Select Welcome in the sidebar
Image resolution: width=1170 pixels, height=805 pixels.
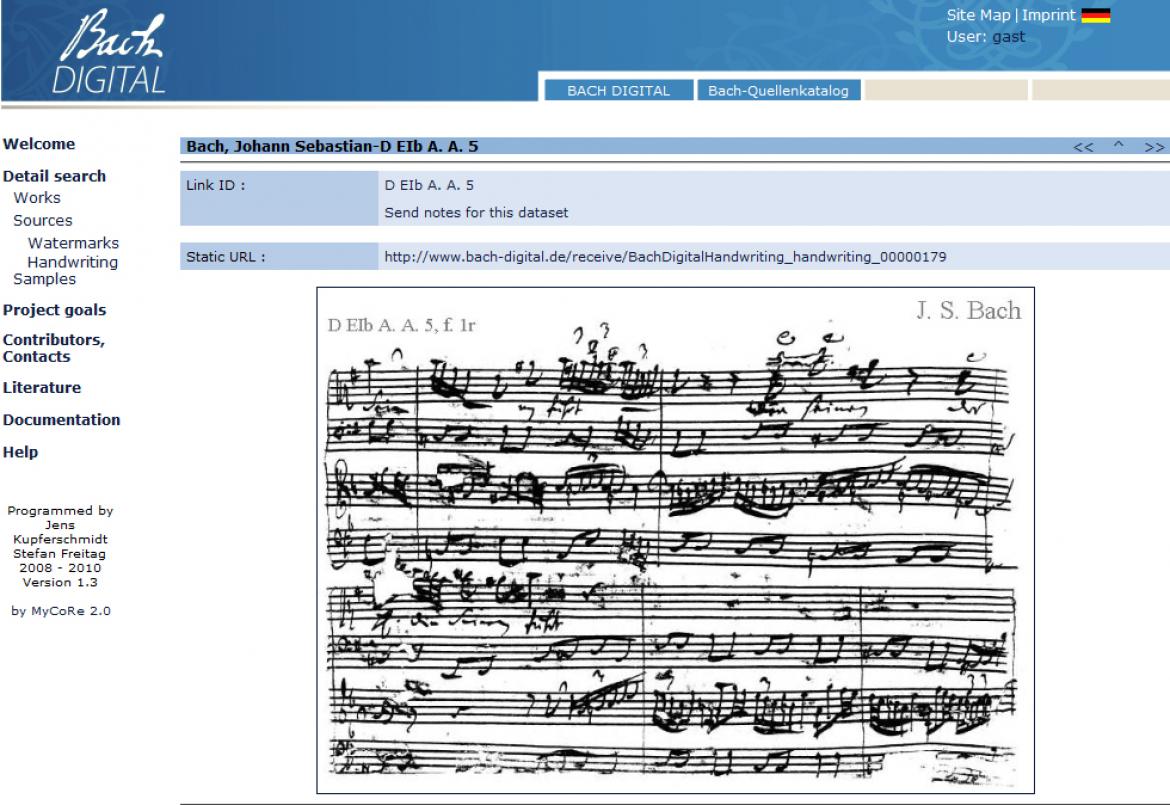(x=40, y=143)
